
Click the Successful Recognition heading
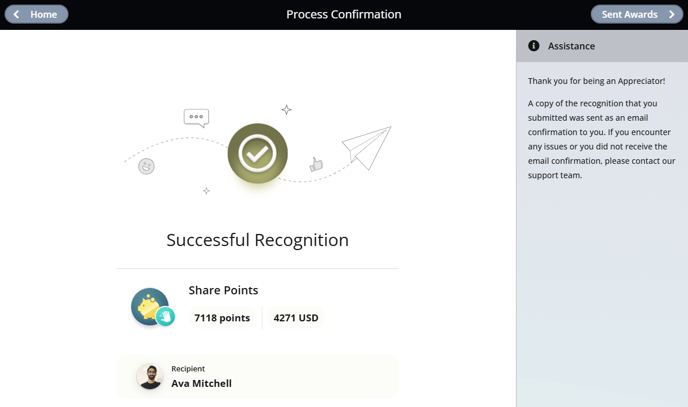(x=258, y=240)
